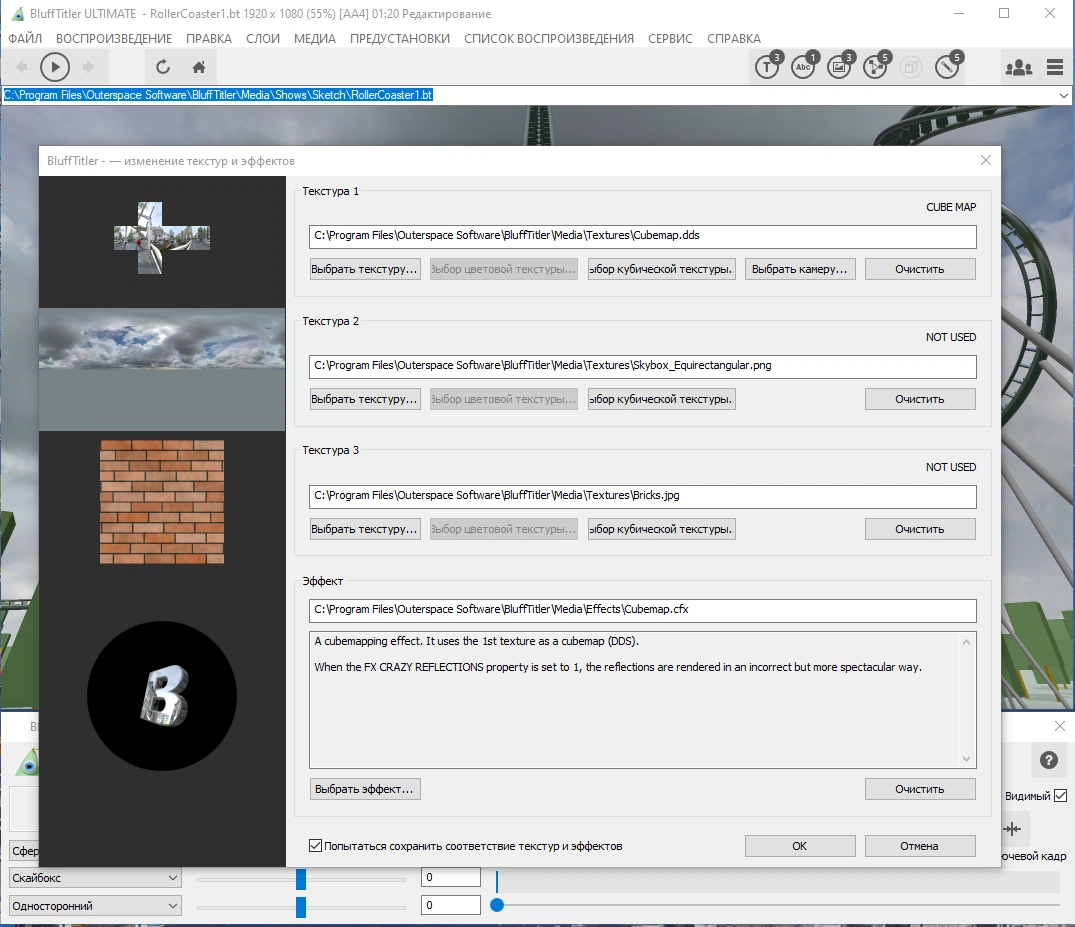
Task: Click Очистить for the effect
Action: (x=920, y=788)
